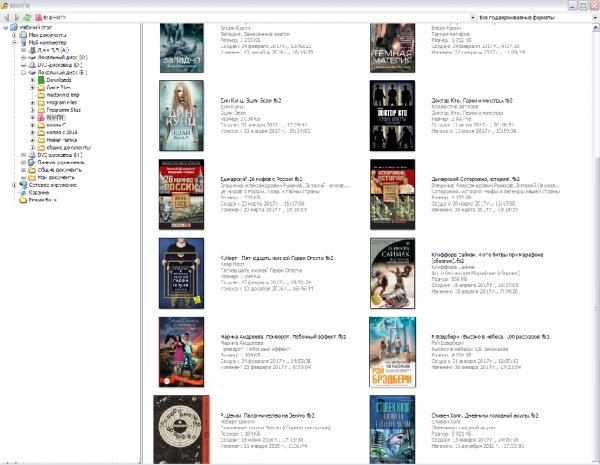600x465 pixels.
Task: Open the Доктор Кто book cover thumbnail
Action: [392, 116]
